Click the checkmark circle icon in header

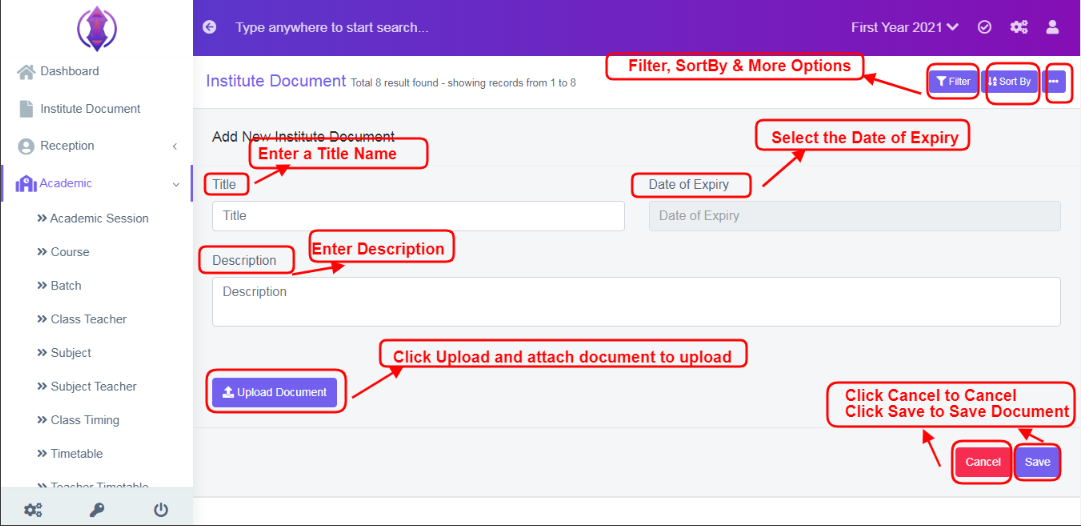pos(984,28)
